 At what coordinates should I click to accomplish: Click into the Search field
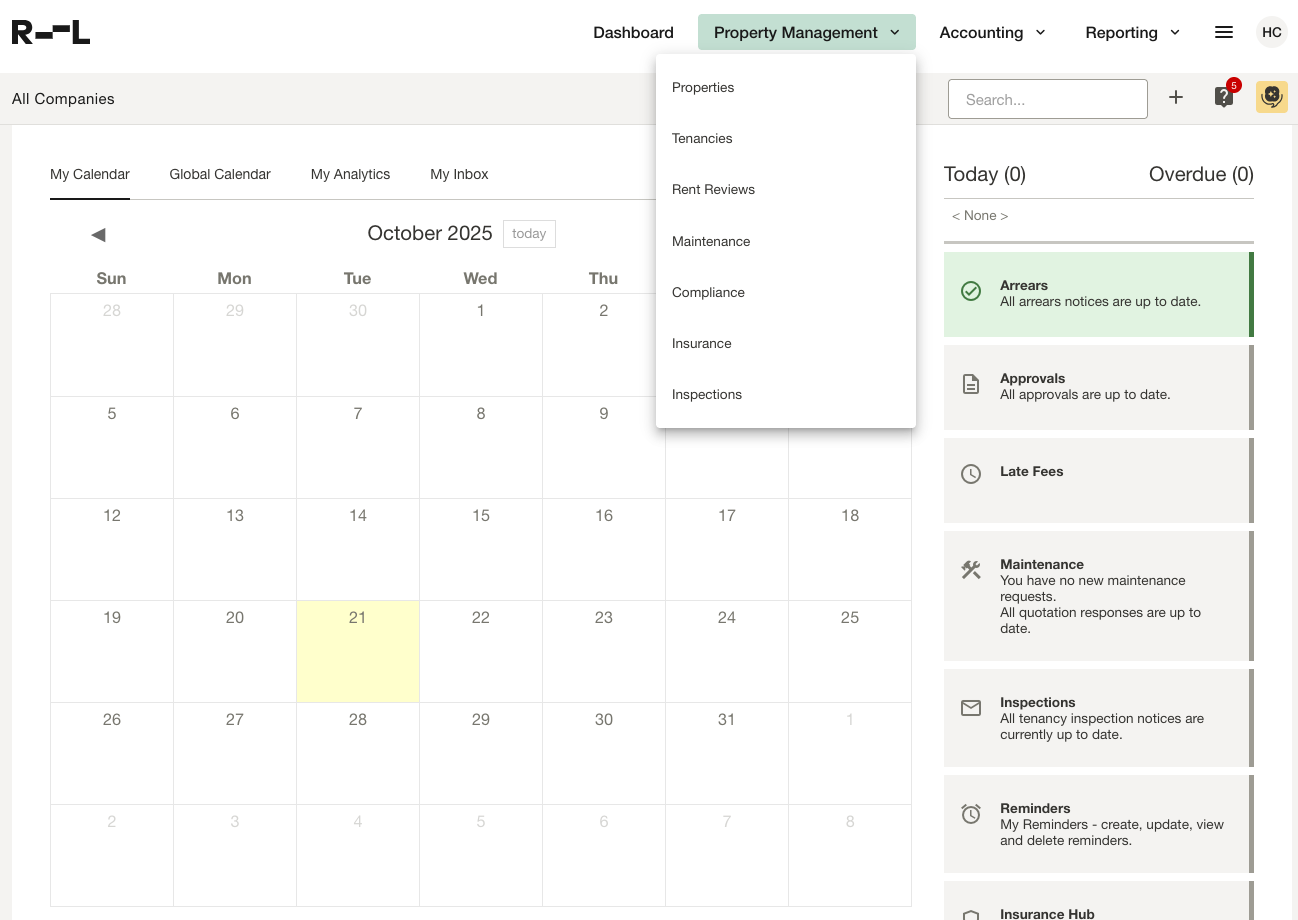1047,99
